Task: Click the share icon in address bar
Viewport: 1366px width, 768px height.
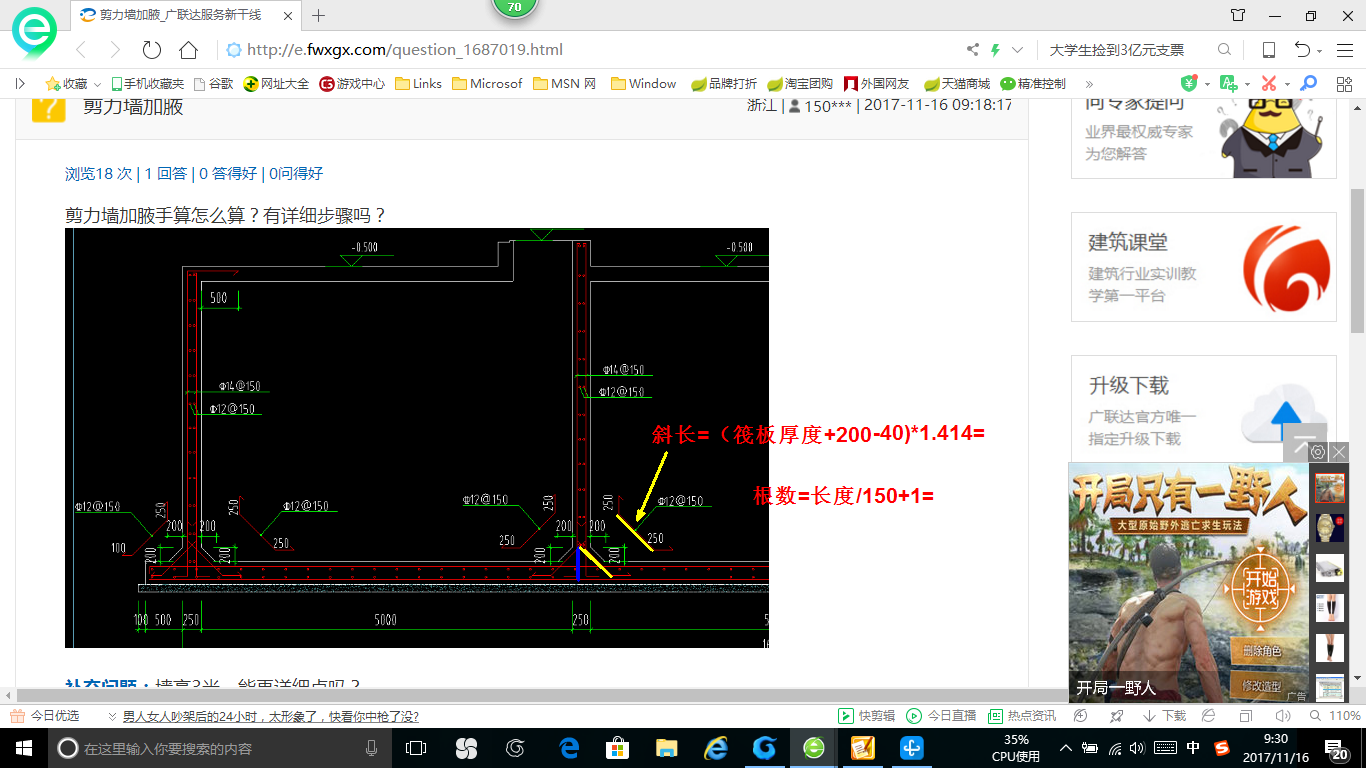Action: point(973,50)
